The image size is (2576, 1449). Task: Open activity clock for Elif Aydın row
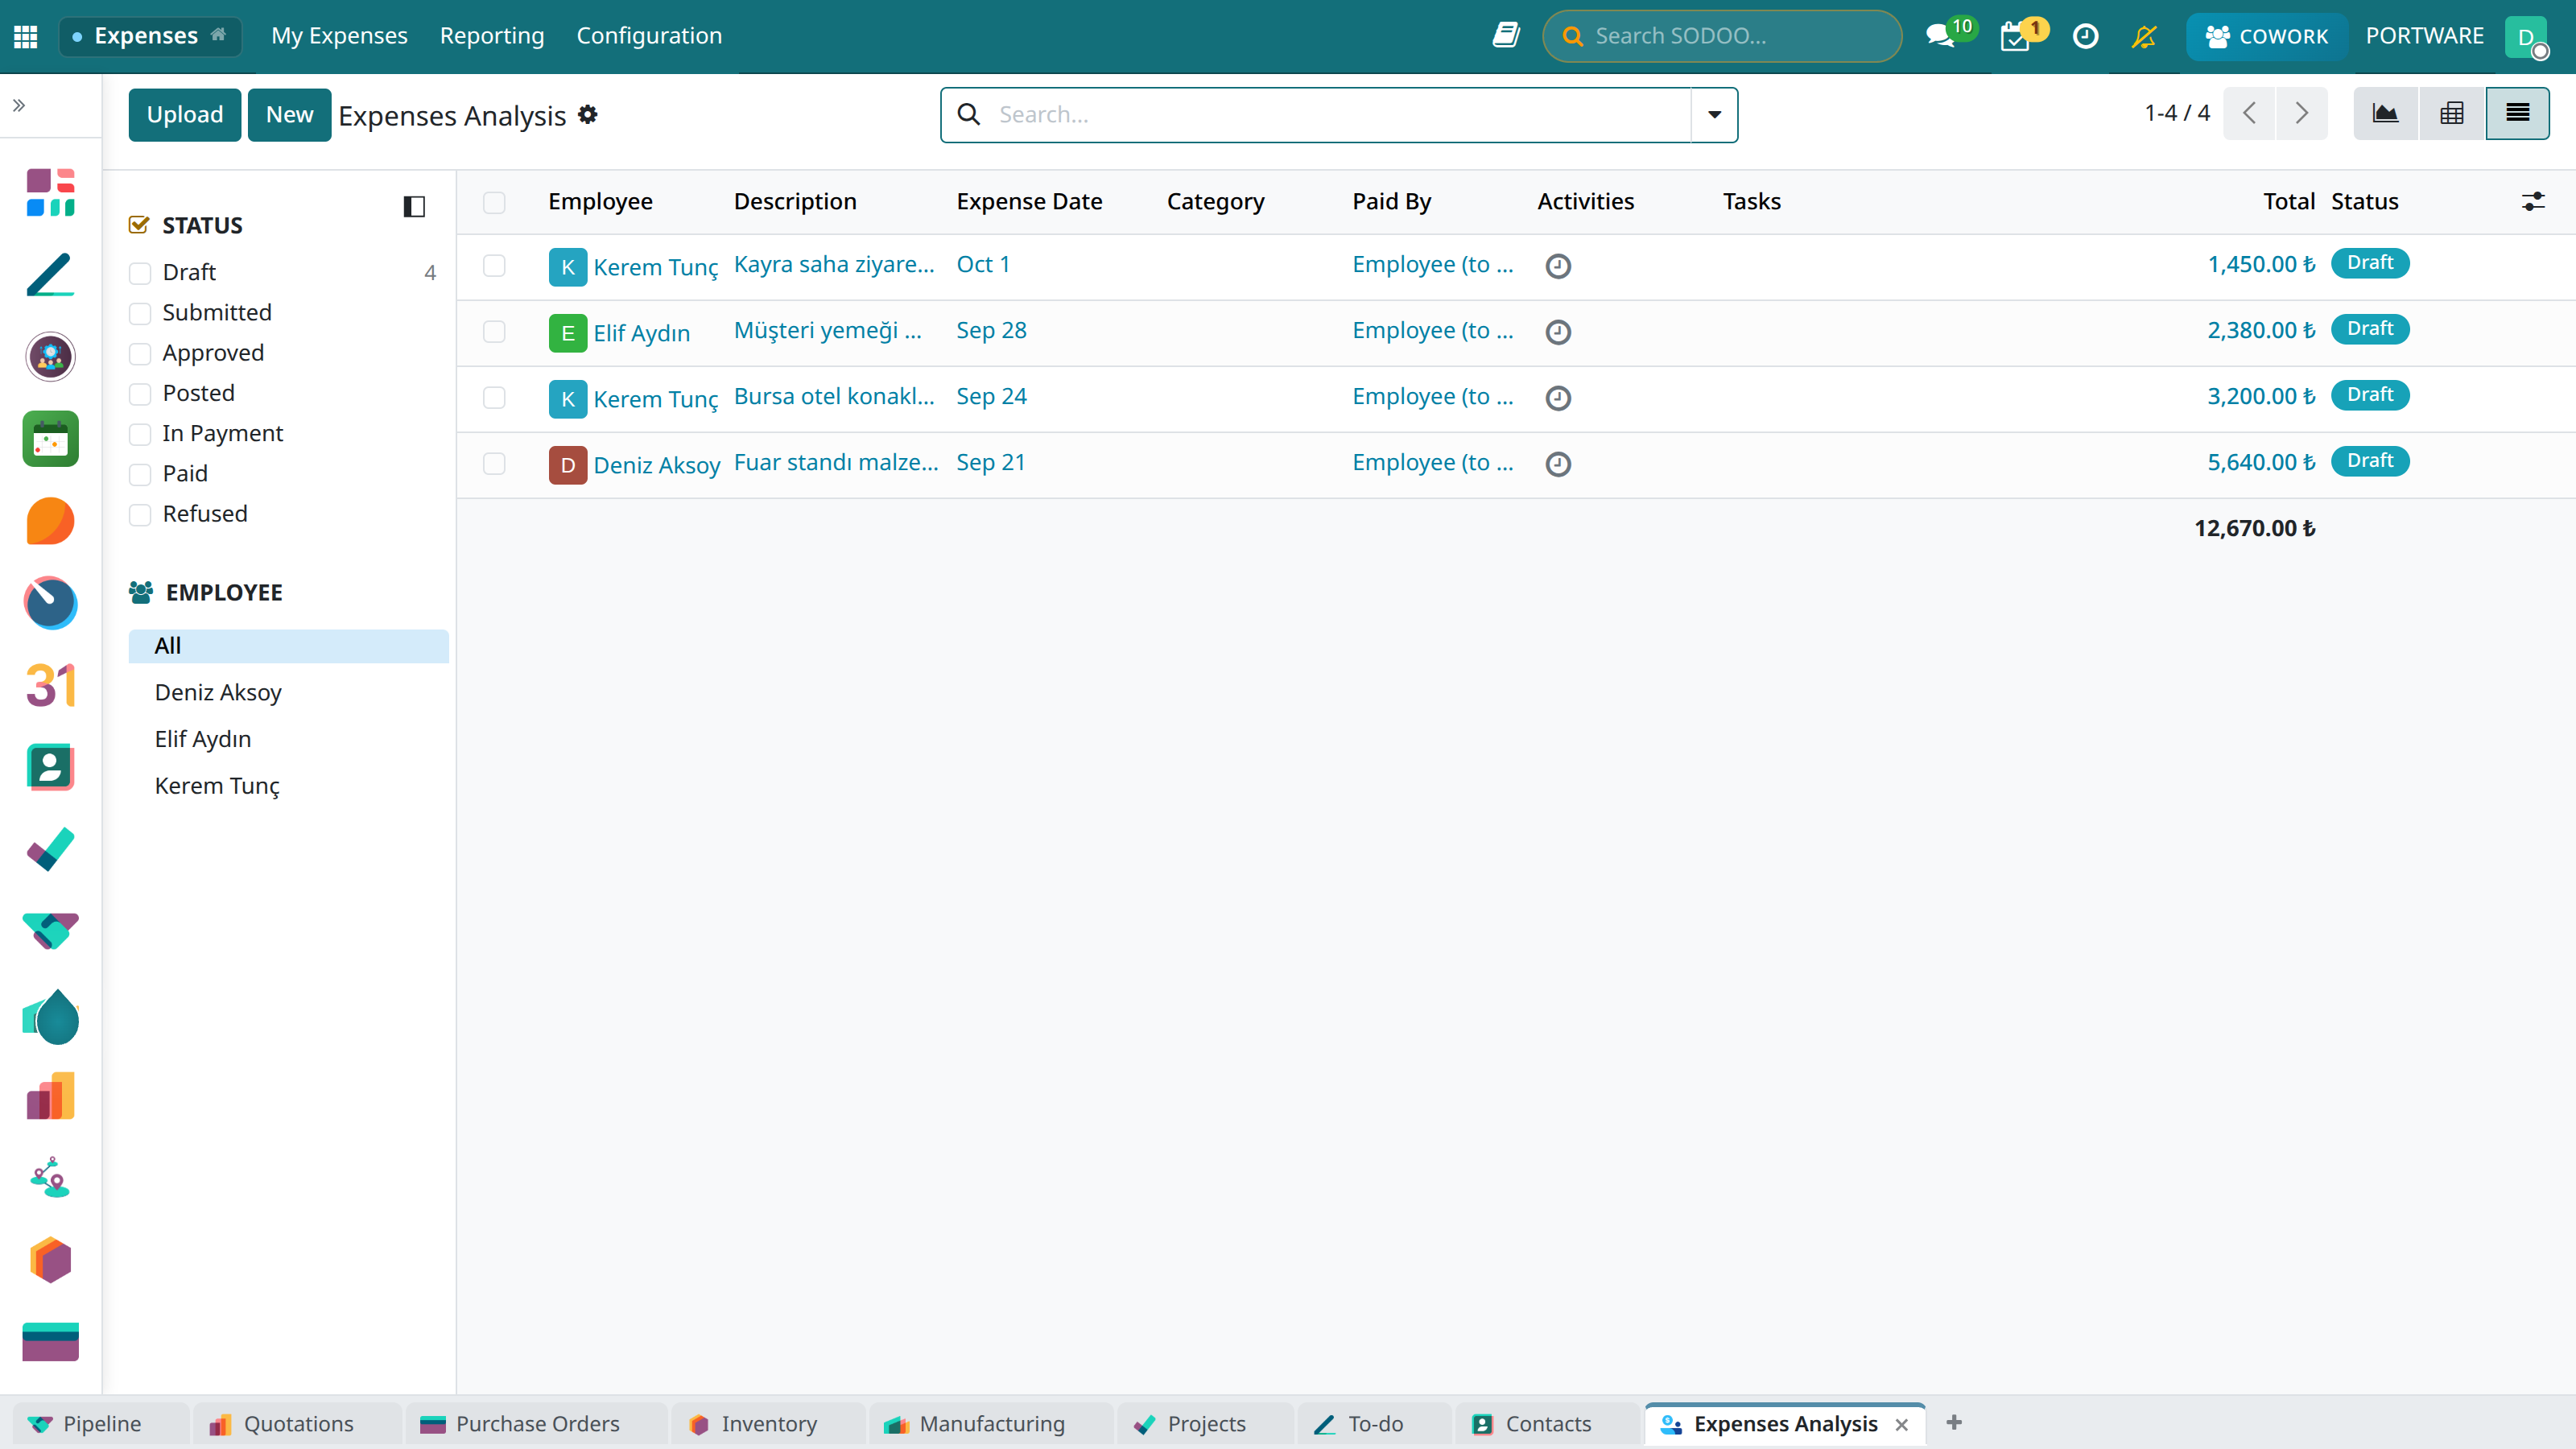coord(1558,332)
